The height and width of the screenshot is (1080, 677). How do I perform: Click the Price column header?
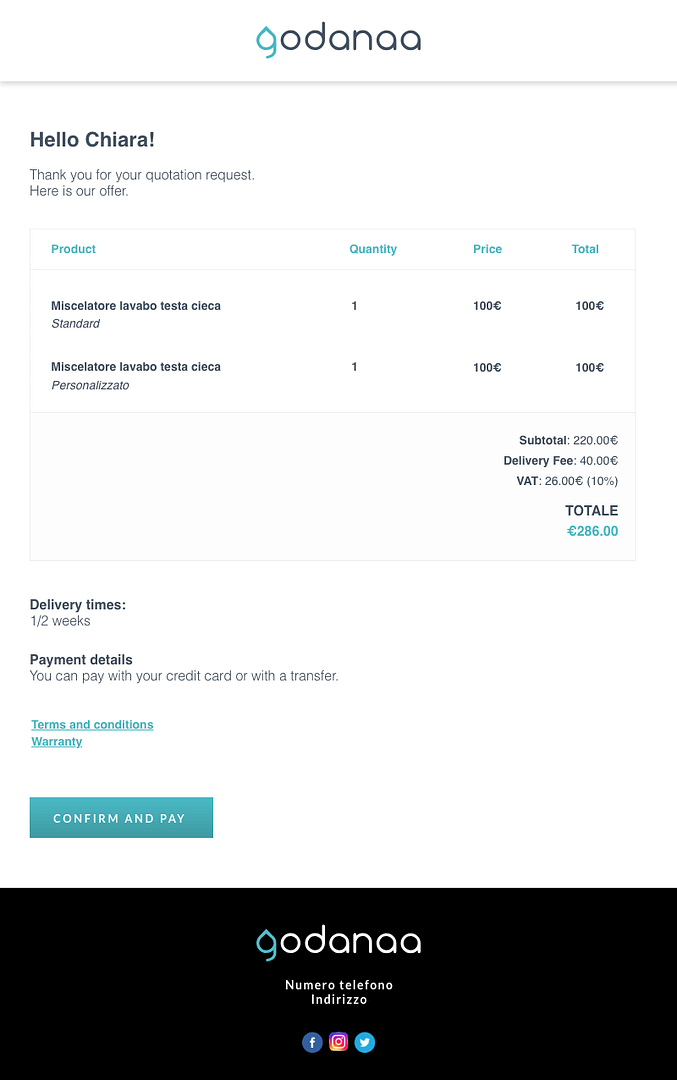(x=487, y=249)
